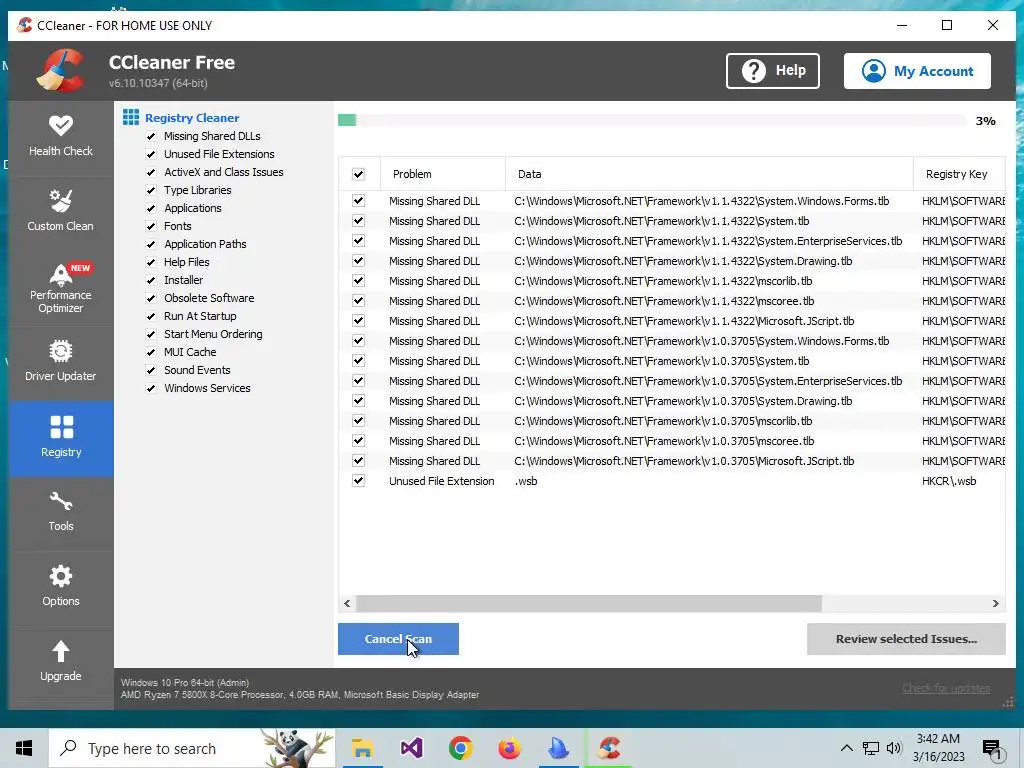This screenshot has height=768, width=1024.
Task: Toggle Unused File Extensions checkbox
Action: click(x=151, y=154)
